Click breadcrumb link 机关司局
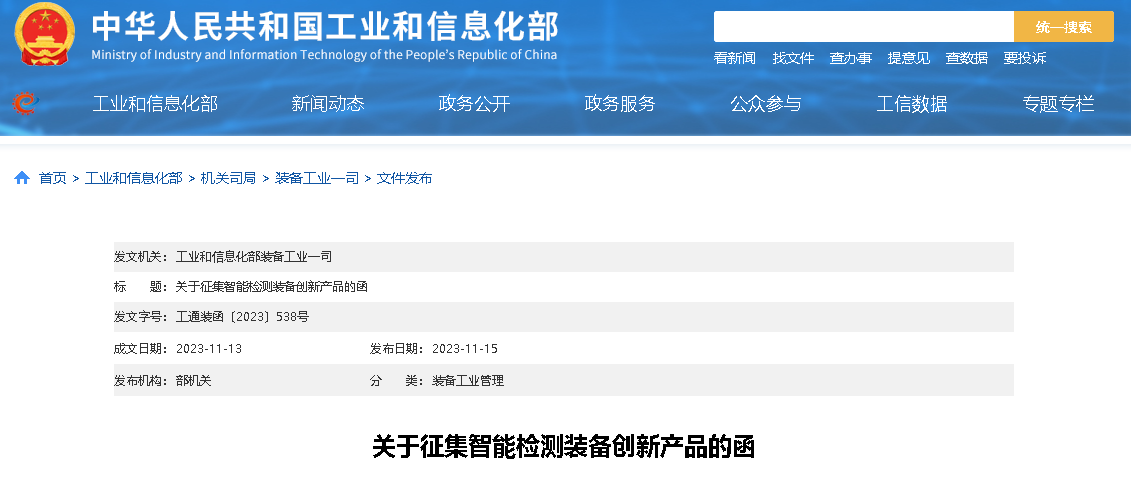 pyautogui.click(x=228, y=178)
